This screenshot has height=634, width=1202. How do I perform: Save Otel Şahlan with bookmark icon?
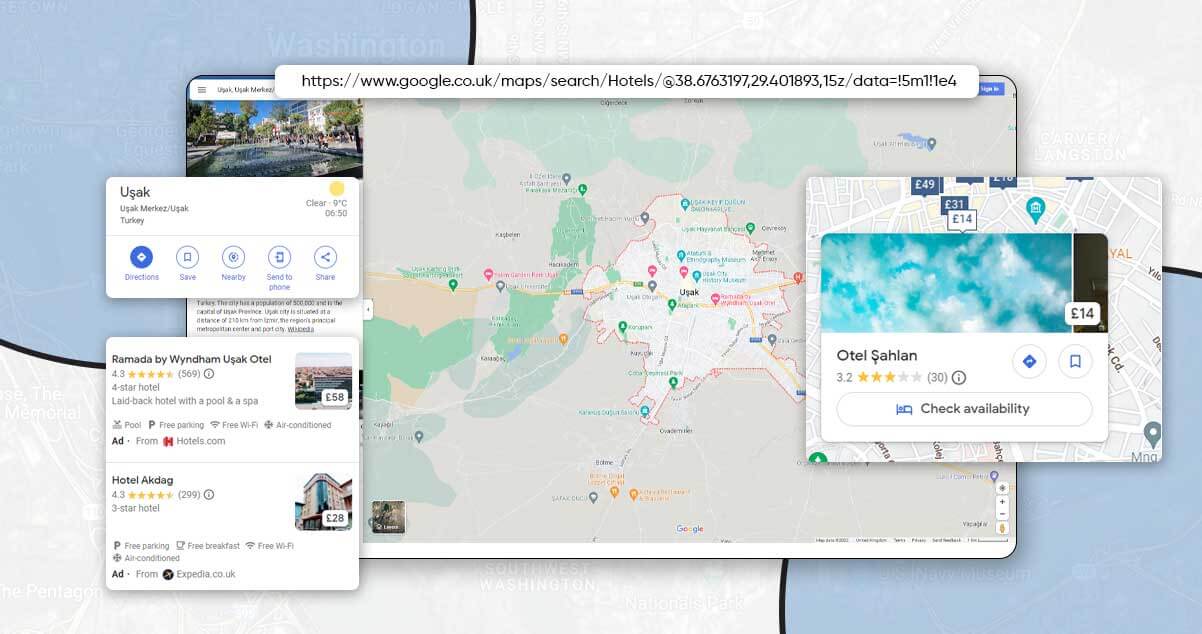[1076, 362]
